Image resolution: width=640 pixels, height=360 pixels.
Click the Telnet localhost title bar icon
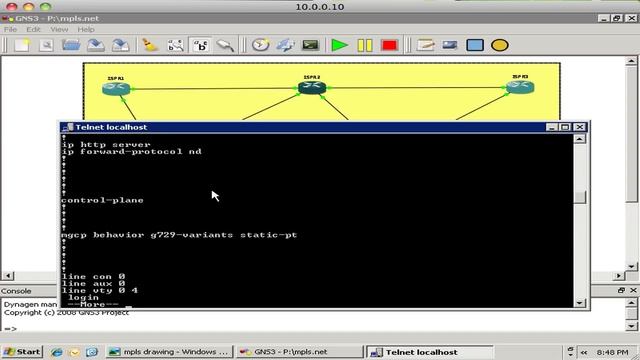point(67,127)
